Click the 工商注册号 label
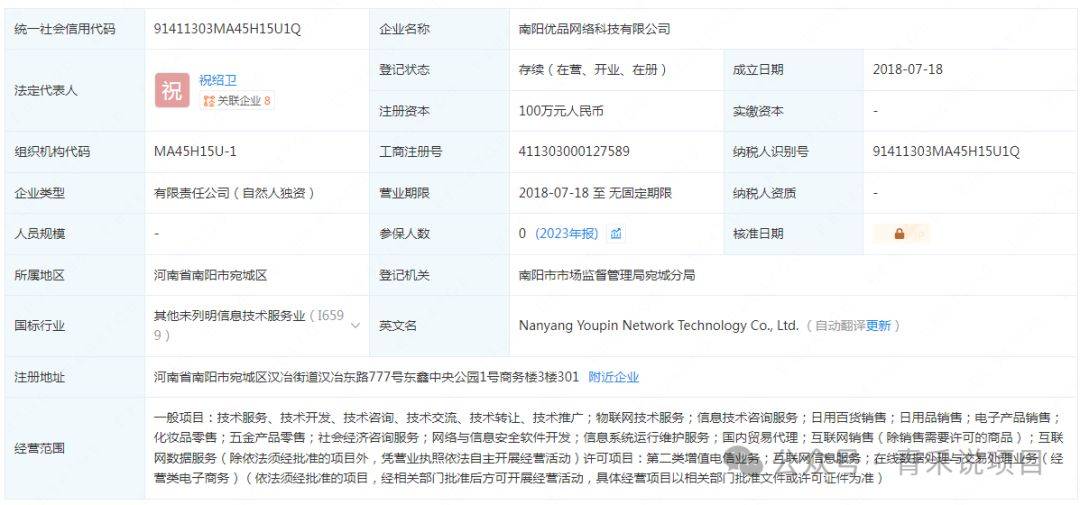 [411, 152]
